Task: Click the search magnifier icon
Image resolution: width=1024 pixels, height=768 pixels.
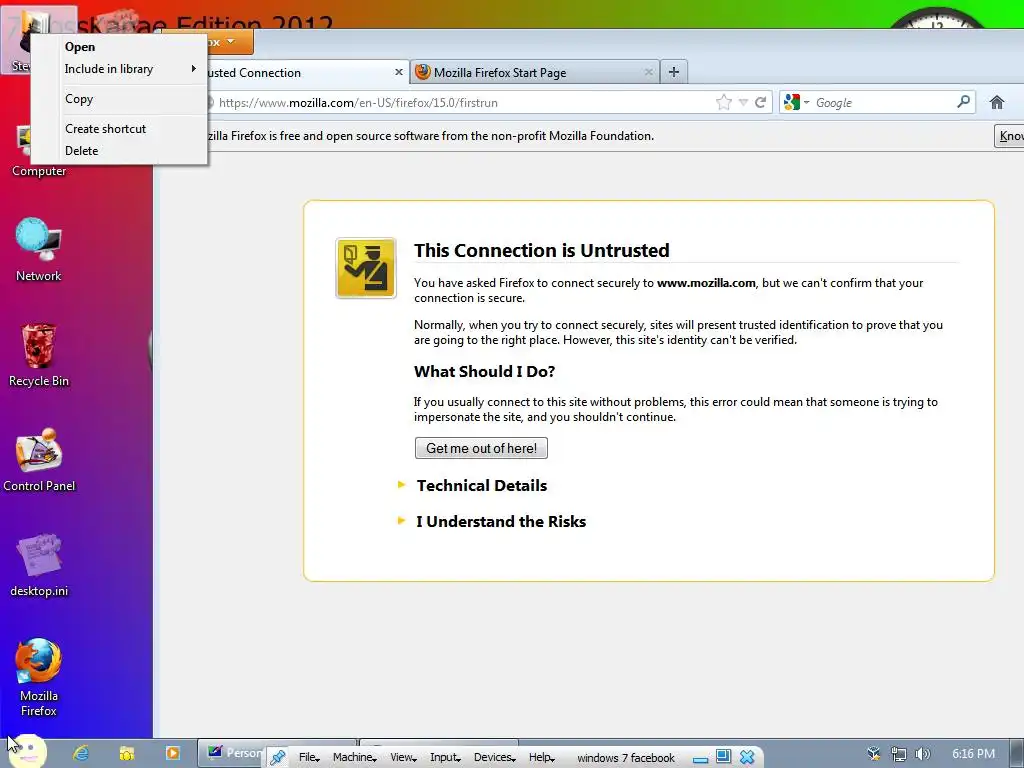Action: click(x=963, y=102)
